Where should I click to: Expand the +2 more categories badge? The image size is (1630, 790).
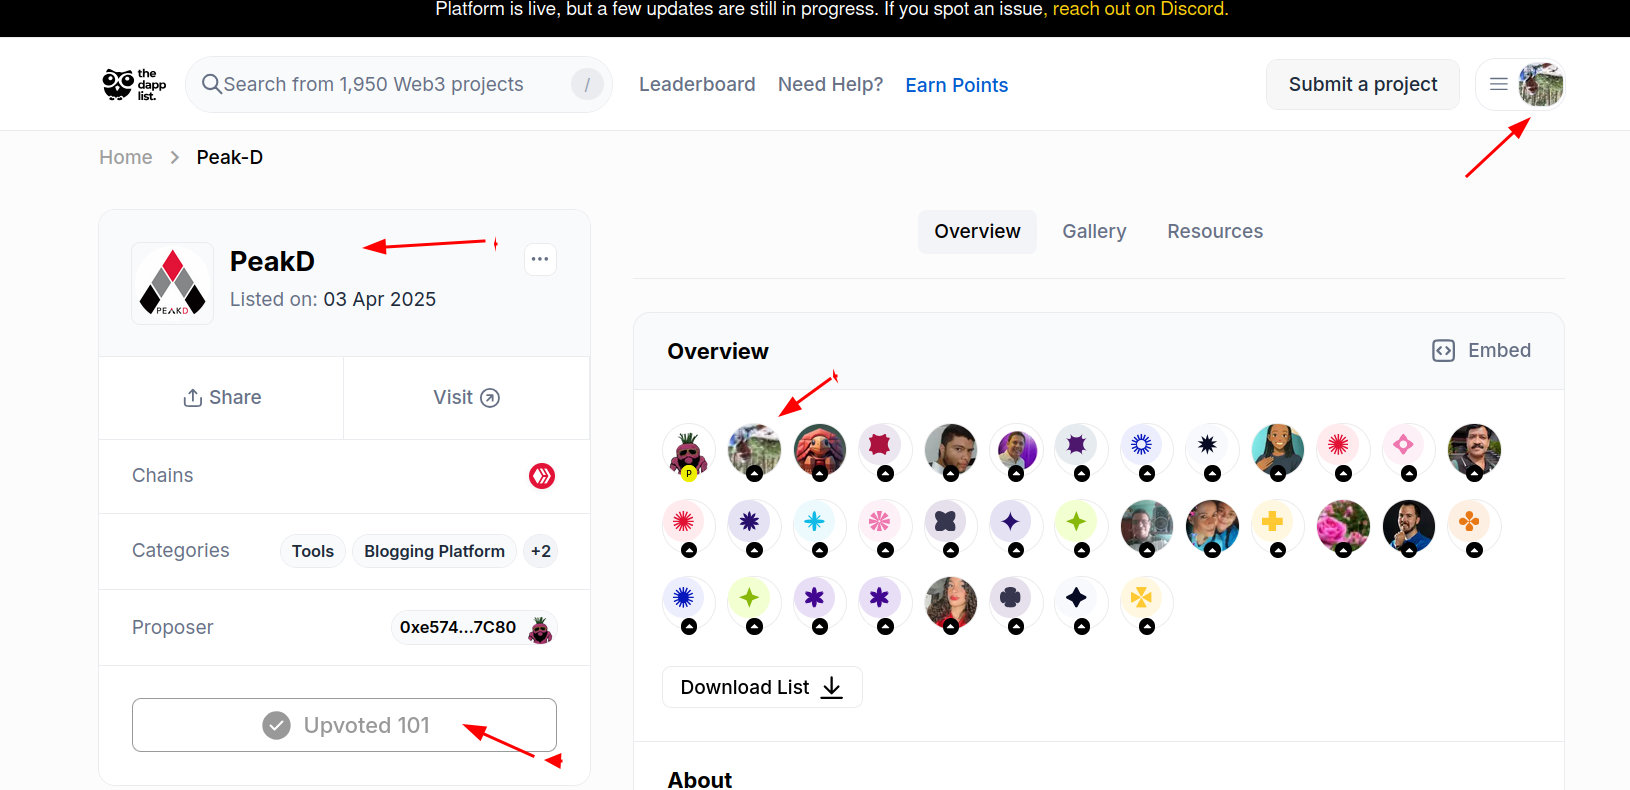pos(541,551)
